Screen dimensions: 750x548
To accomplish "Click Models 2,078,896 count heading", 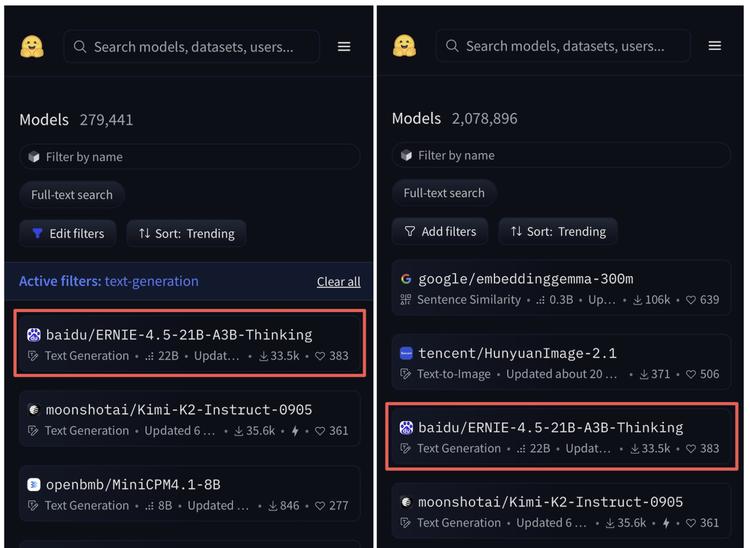I will tap(454, 119).
